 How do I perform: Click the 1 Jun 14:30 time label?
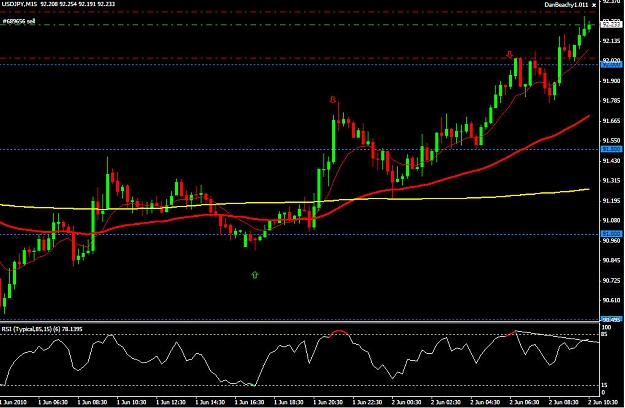click(210, 402)
